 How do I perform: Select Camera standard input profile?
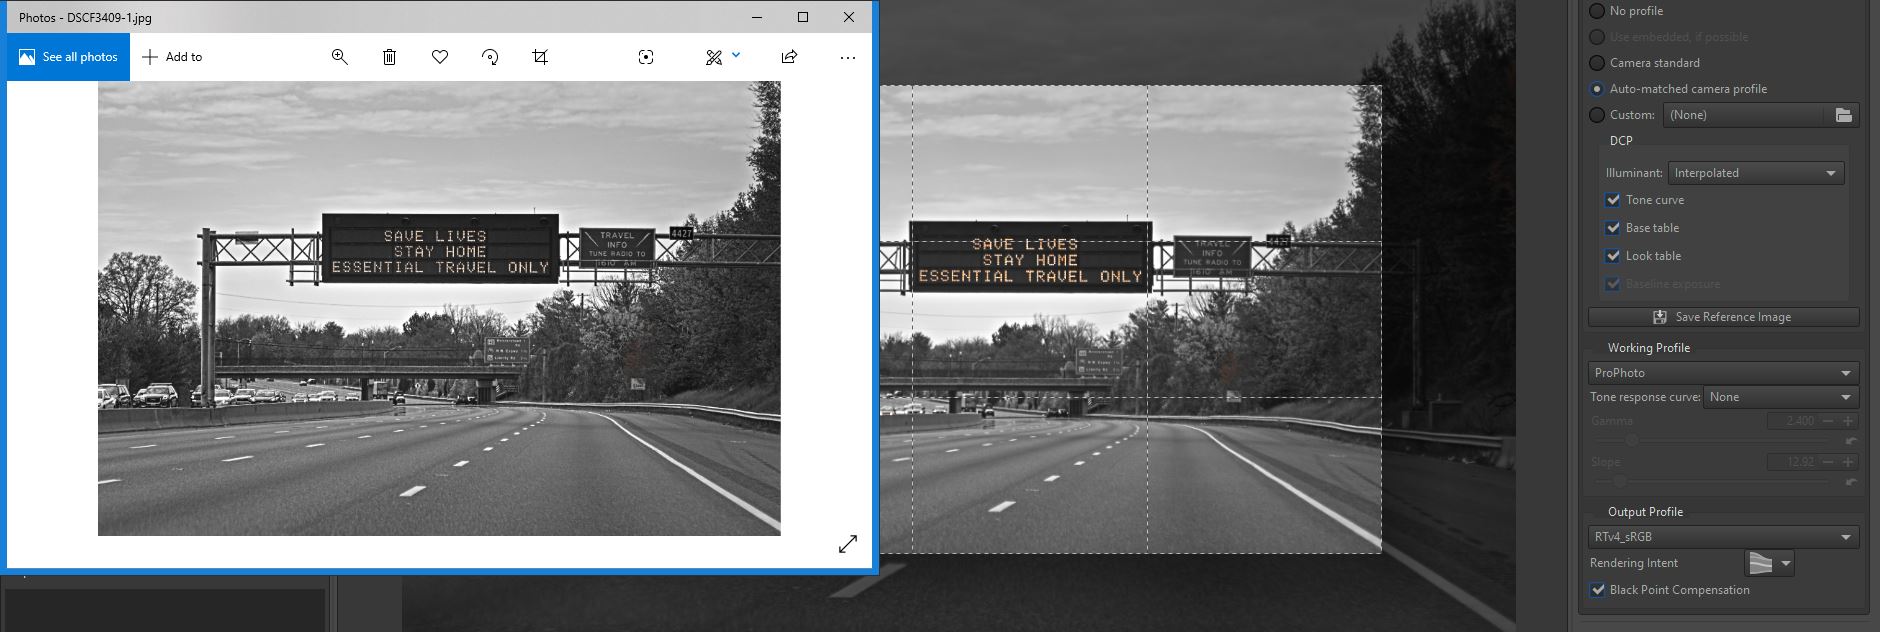pyautogui.click(x=1597, y=63)
